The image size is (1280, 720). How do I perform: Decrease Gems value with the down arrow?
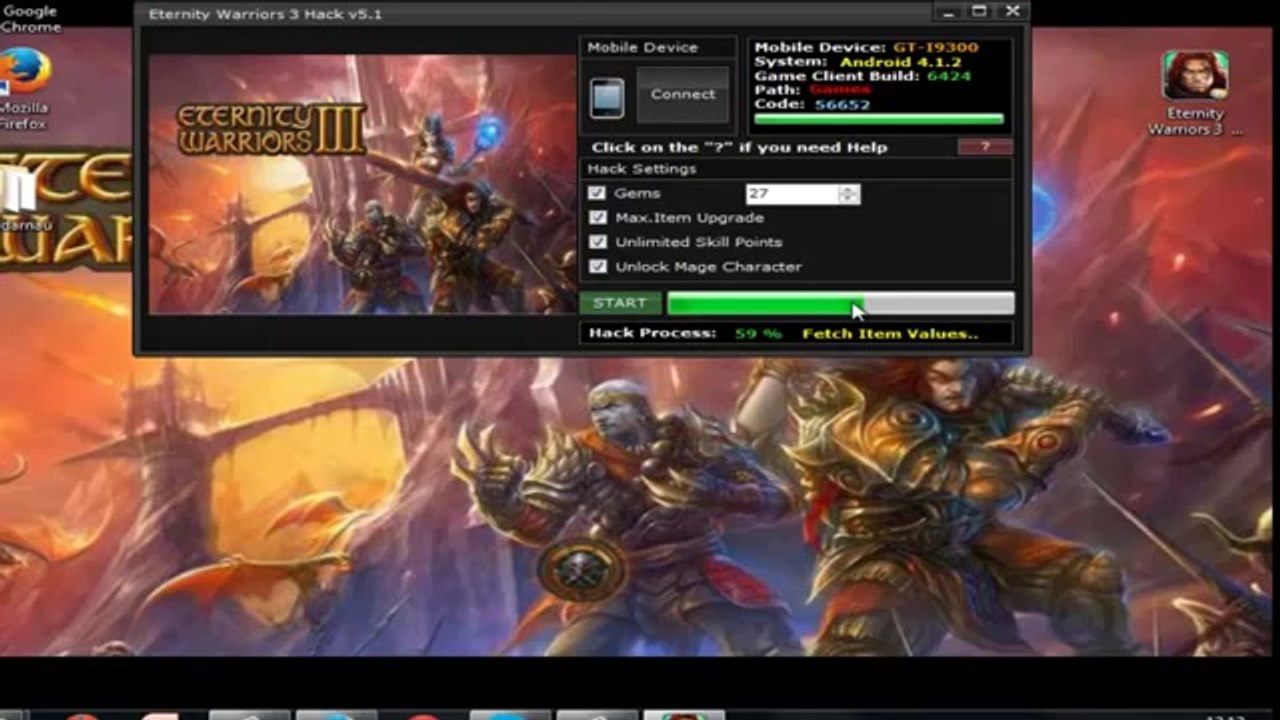point(849,199)
